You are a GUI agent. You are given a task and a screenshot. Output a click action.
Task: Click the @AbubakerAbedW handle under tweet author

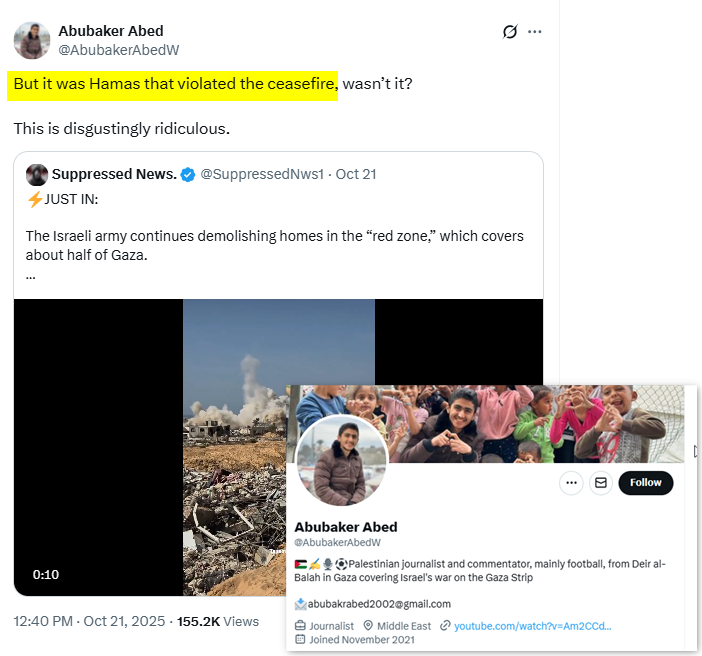click(x=119, y=50)
